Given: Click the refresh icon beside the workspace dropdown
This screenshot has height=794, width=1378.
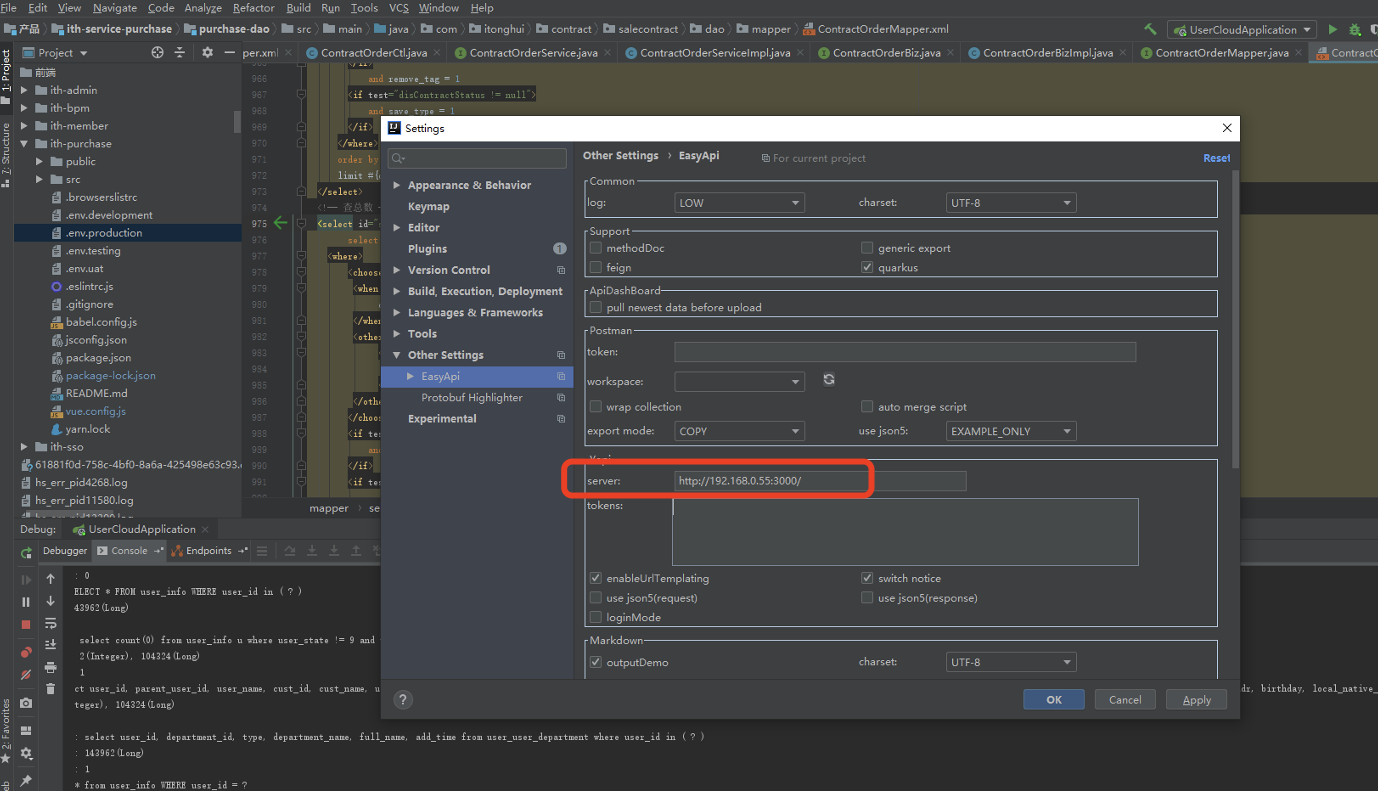Looking at the screenshot, I should [829, 380].
